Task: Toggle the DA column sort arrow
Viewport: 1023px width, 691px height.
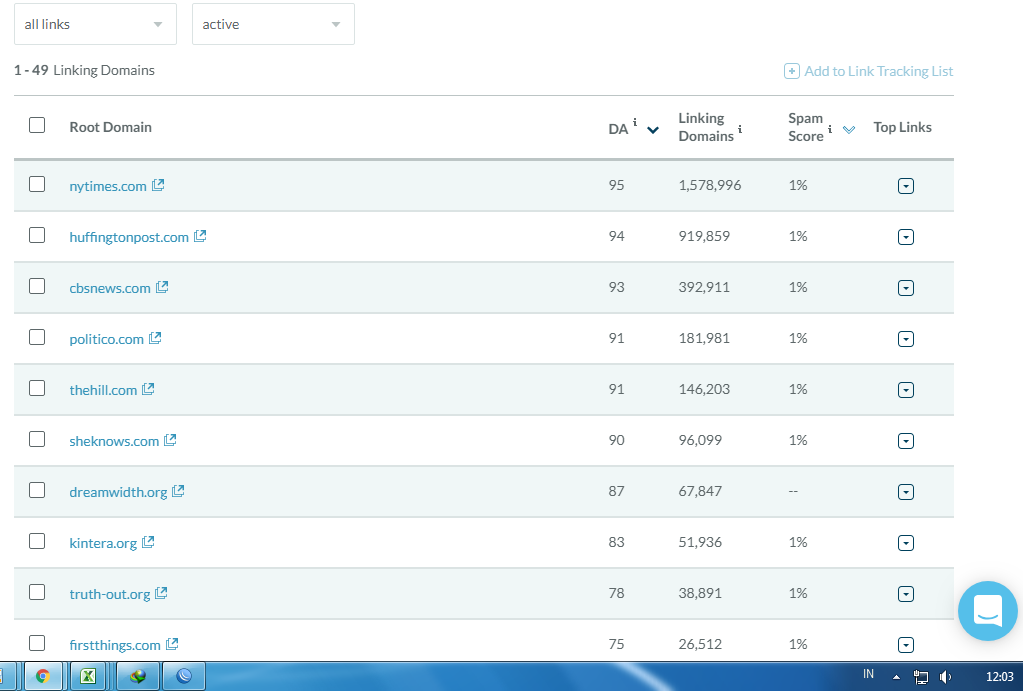Action: click(652, 130)
